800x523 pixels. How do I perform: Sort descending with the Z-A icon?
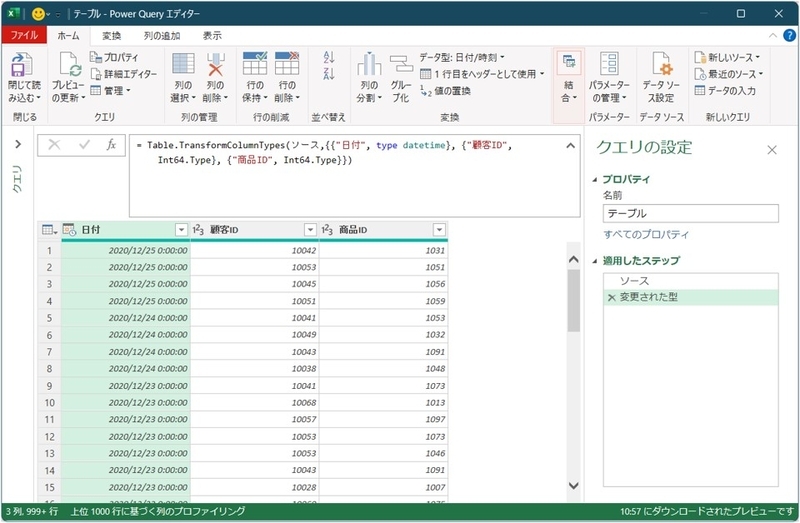tap(329, 73)
